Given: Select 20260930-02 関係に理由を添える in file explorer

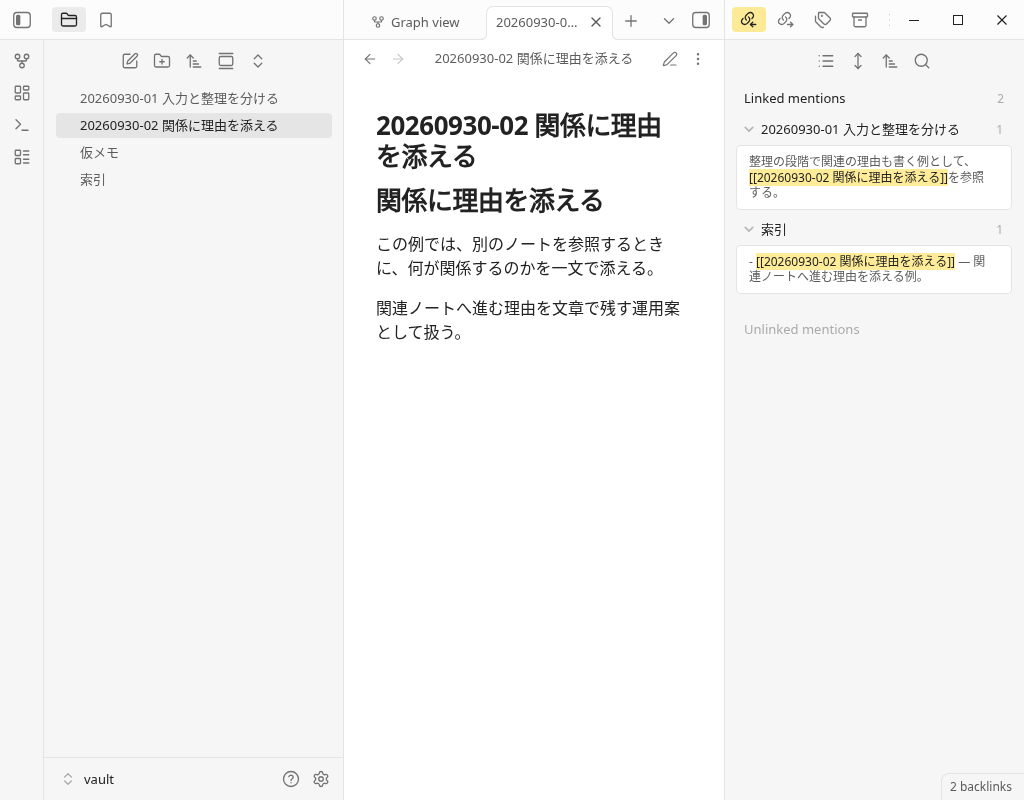Looking at the screenshot, I should tap(194, 125).
